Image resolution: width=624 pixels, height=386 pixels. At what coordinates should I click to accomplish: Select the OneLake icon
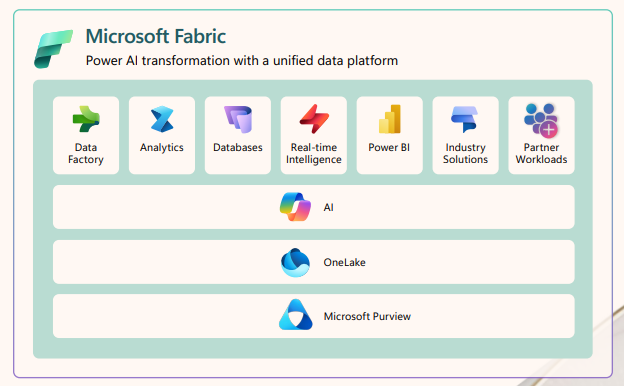[295, 262]
